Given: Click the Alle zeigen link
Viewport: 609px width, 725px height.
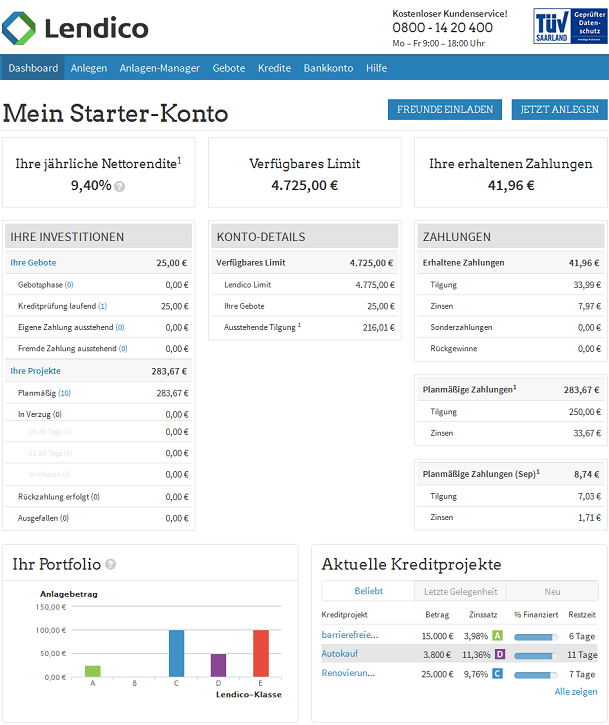Looking at the screenshot, I should (x=576, y=692).
